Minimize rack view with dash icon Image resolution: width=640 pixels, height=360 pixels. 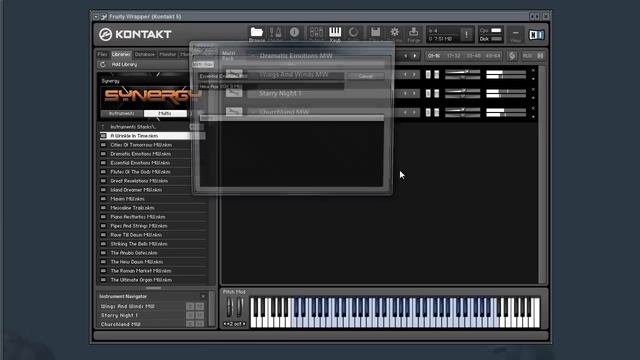pos(516,33)
